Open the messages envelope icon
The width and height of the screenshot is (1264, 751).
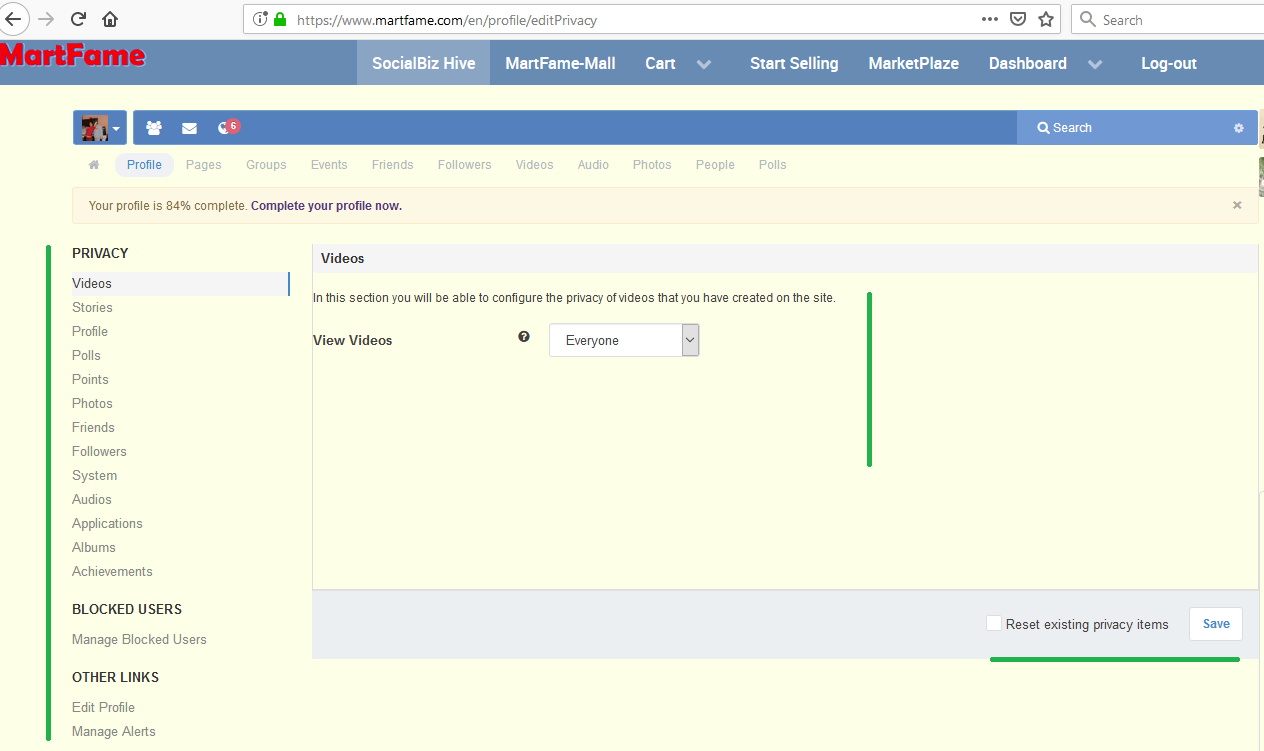pyautogui.click(x=189, y=128)
